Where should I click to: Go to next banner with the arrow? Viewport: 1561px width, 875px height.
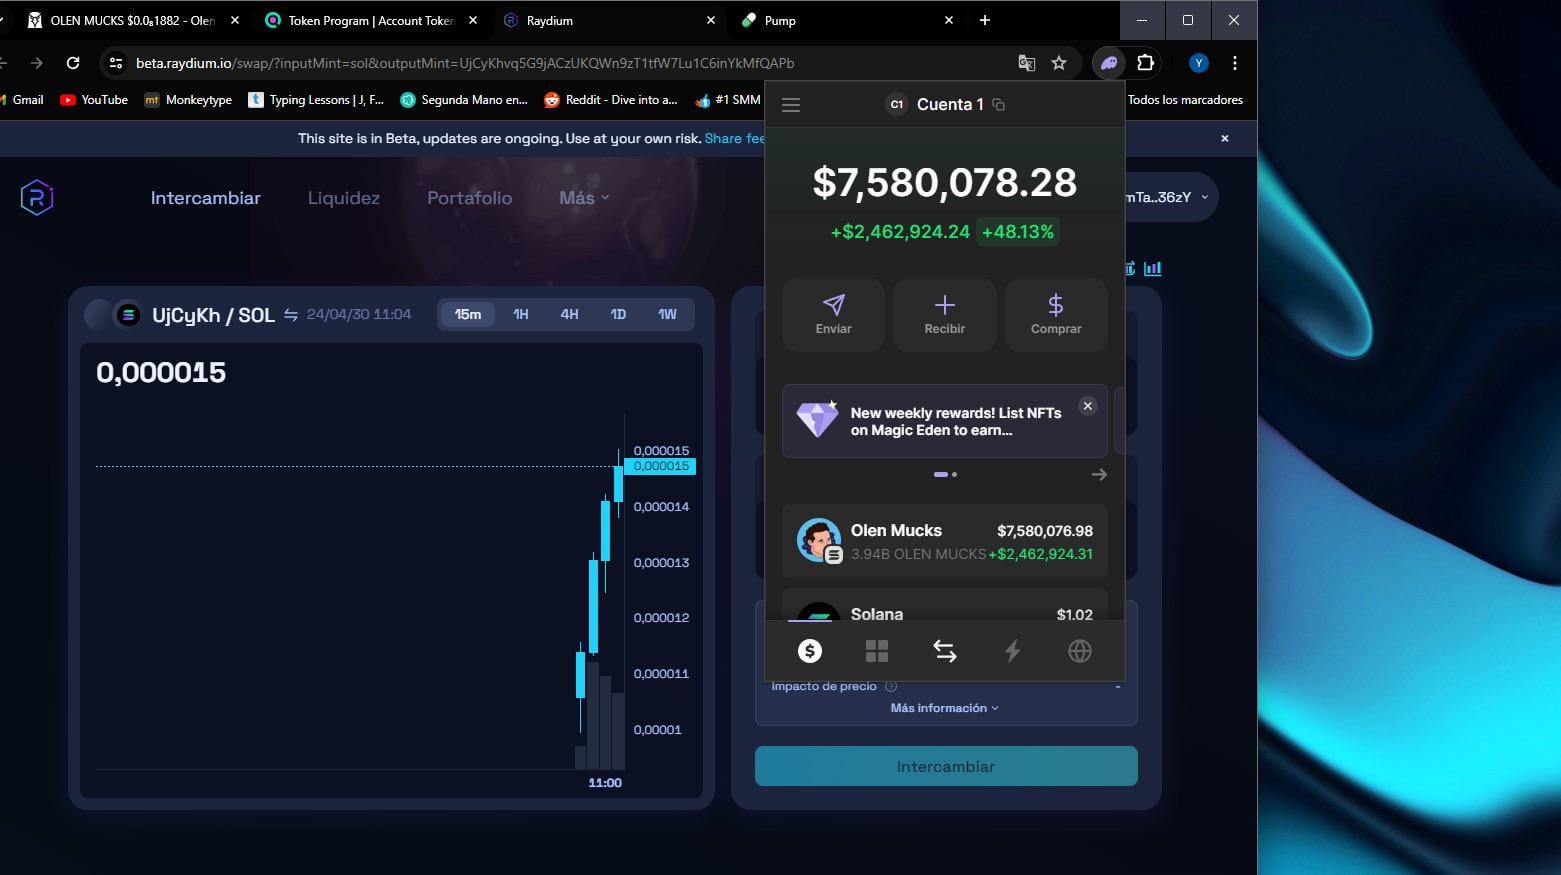click(1099, 475)
